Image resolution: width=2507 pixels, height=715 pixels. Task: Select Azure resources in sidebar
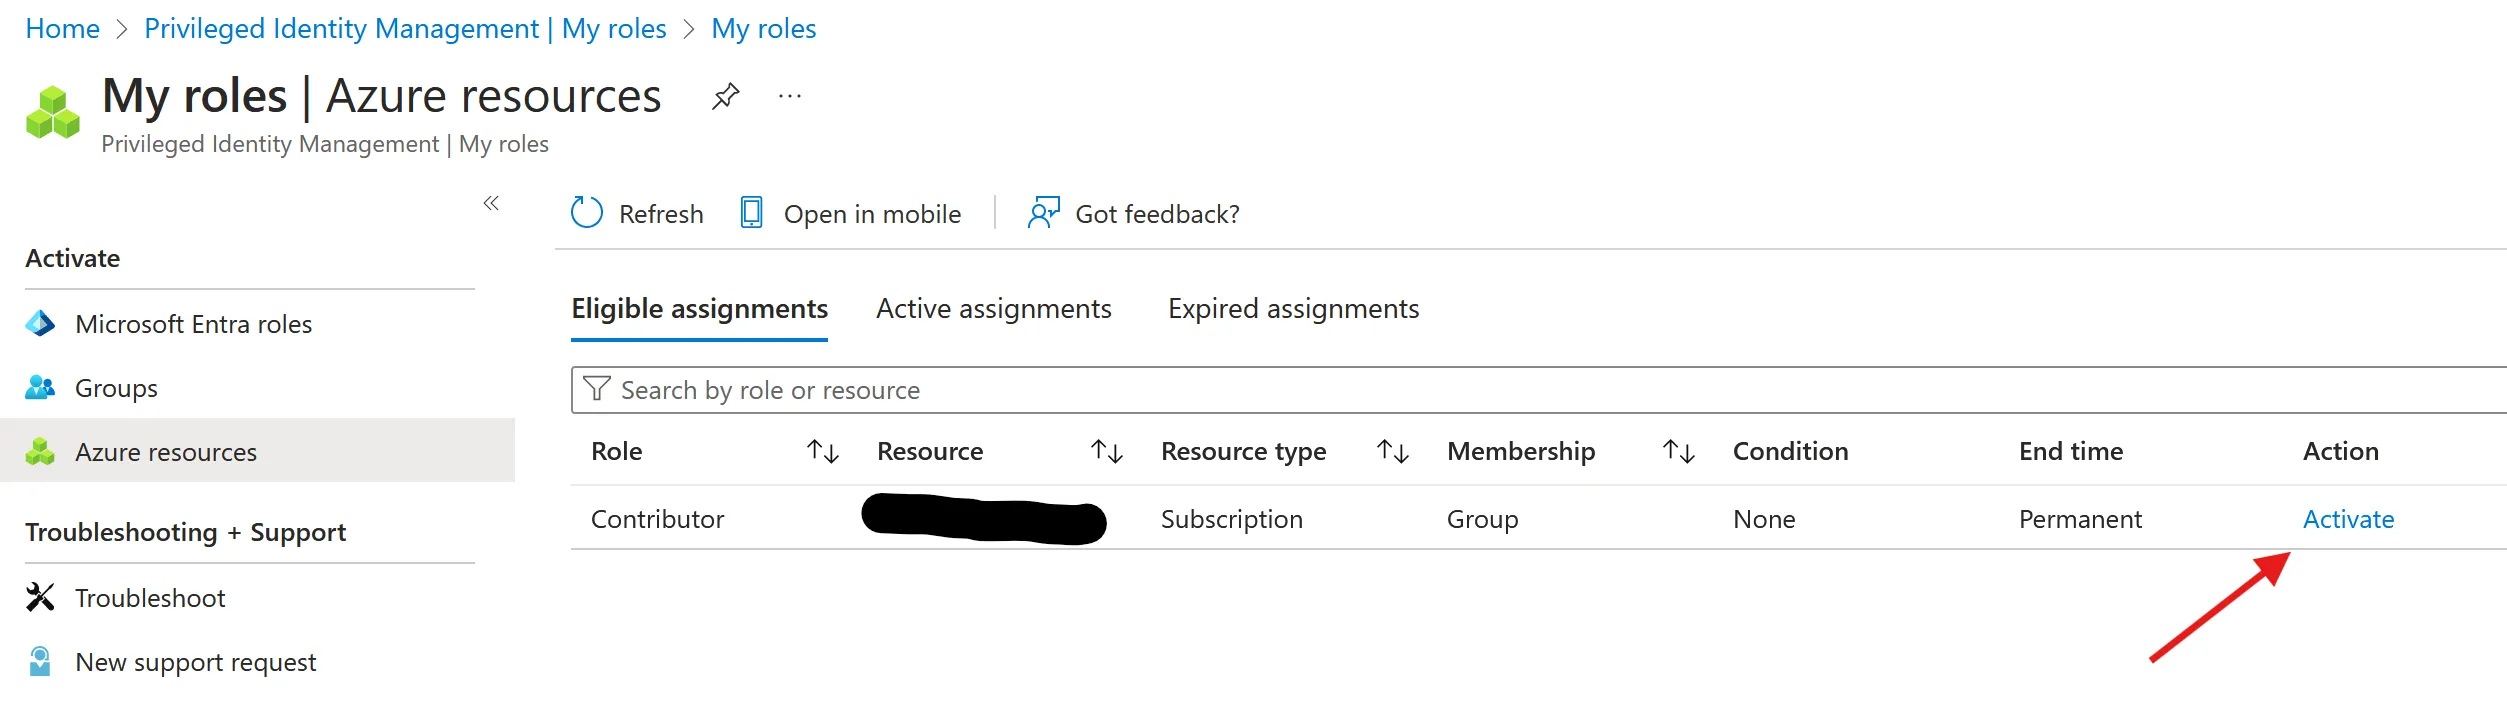point(166,452)
